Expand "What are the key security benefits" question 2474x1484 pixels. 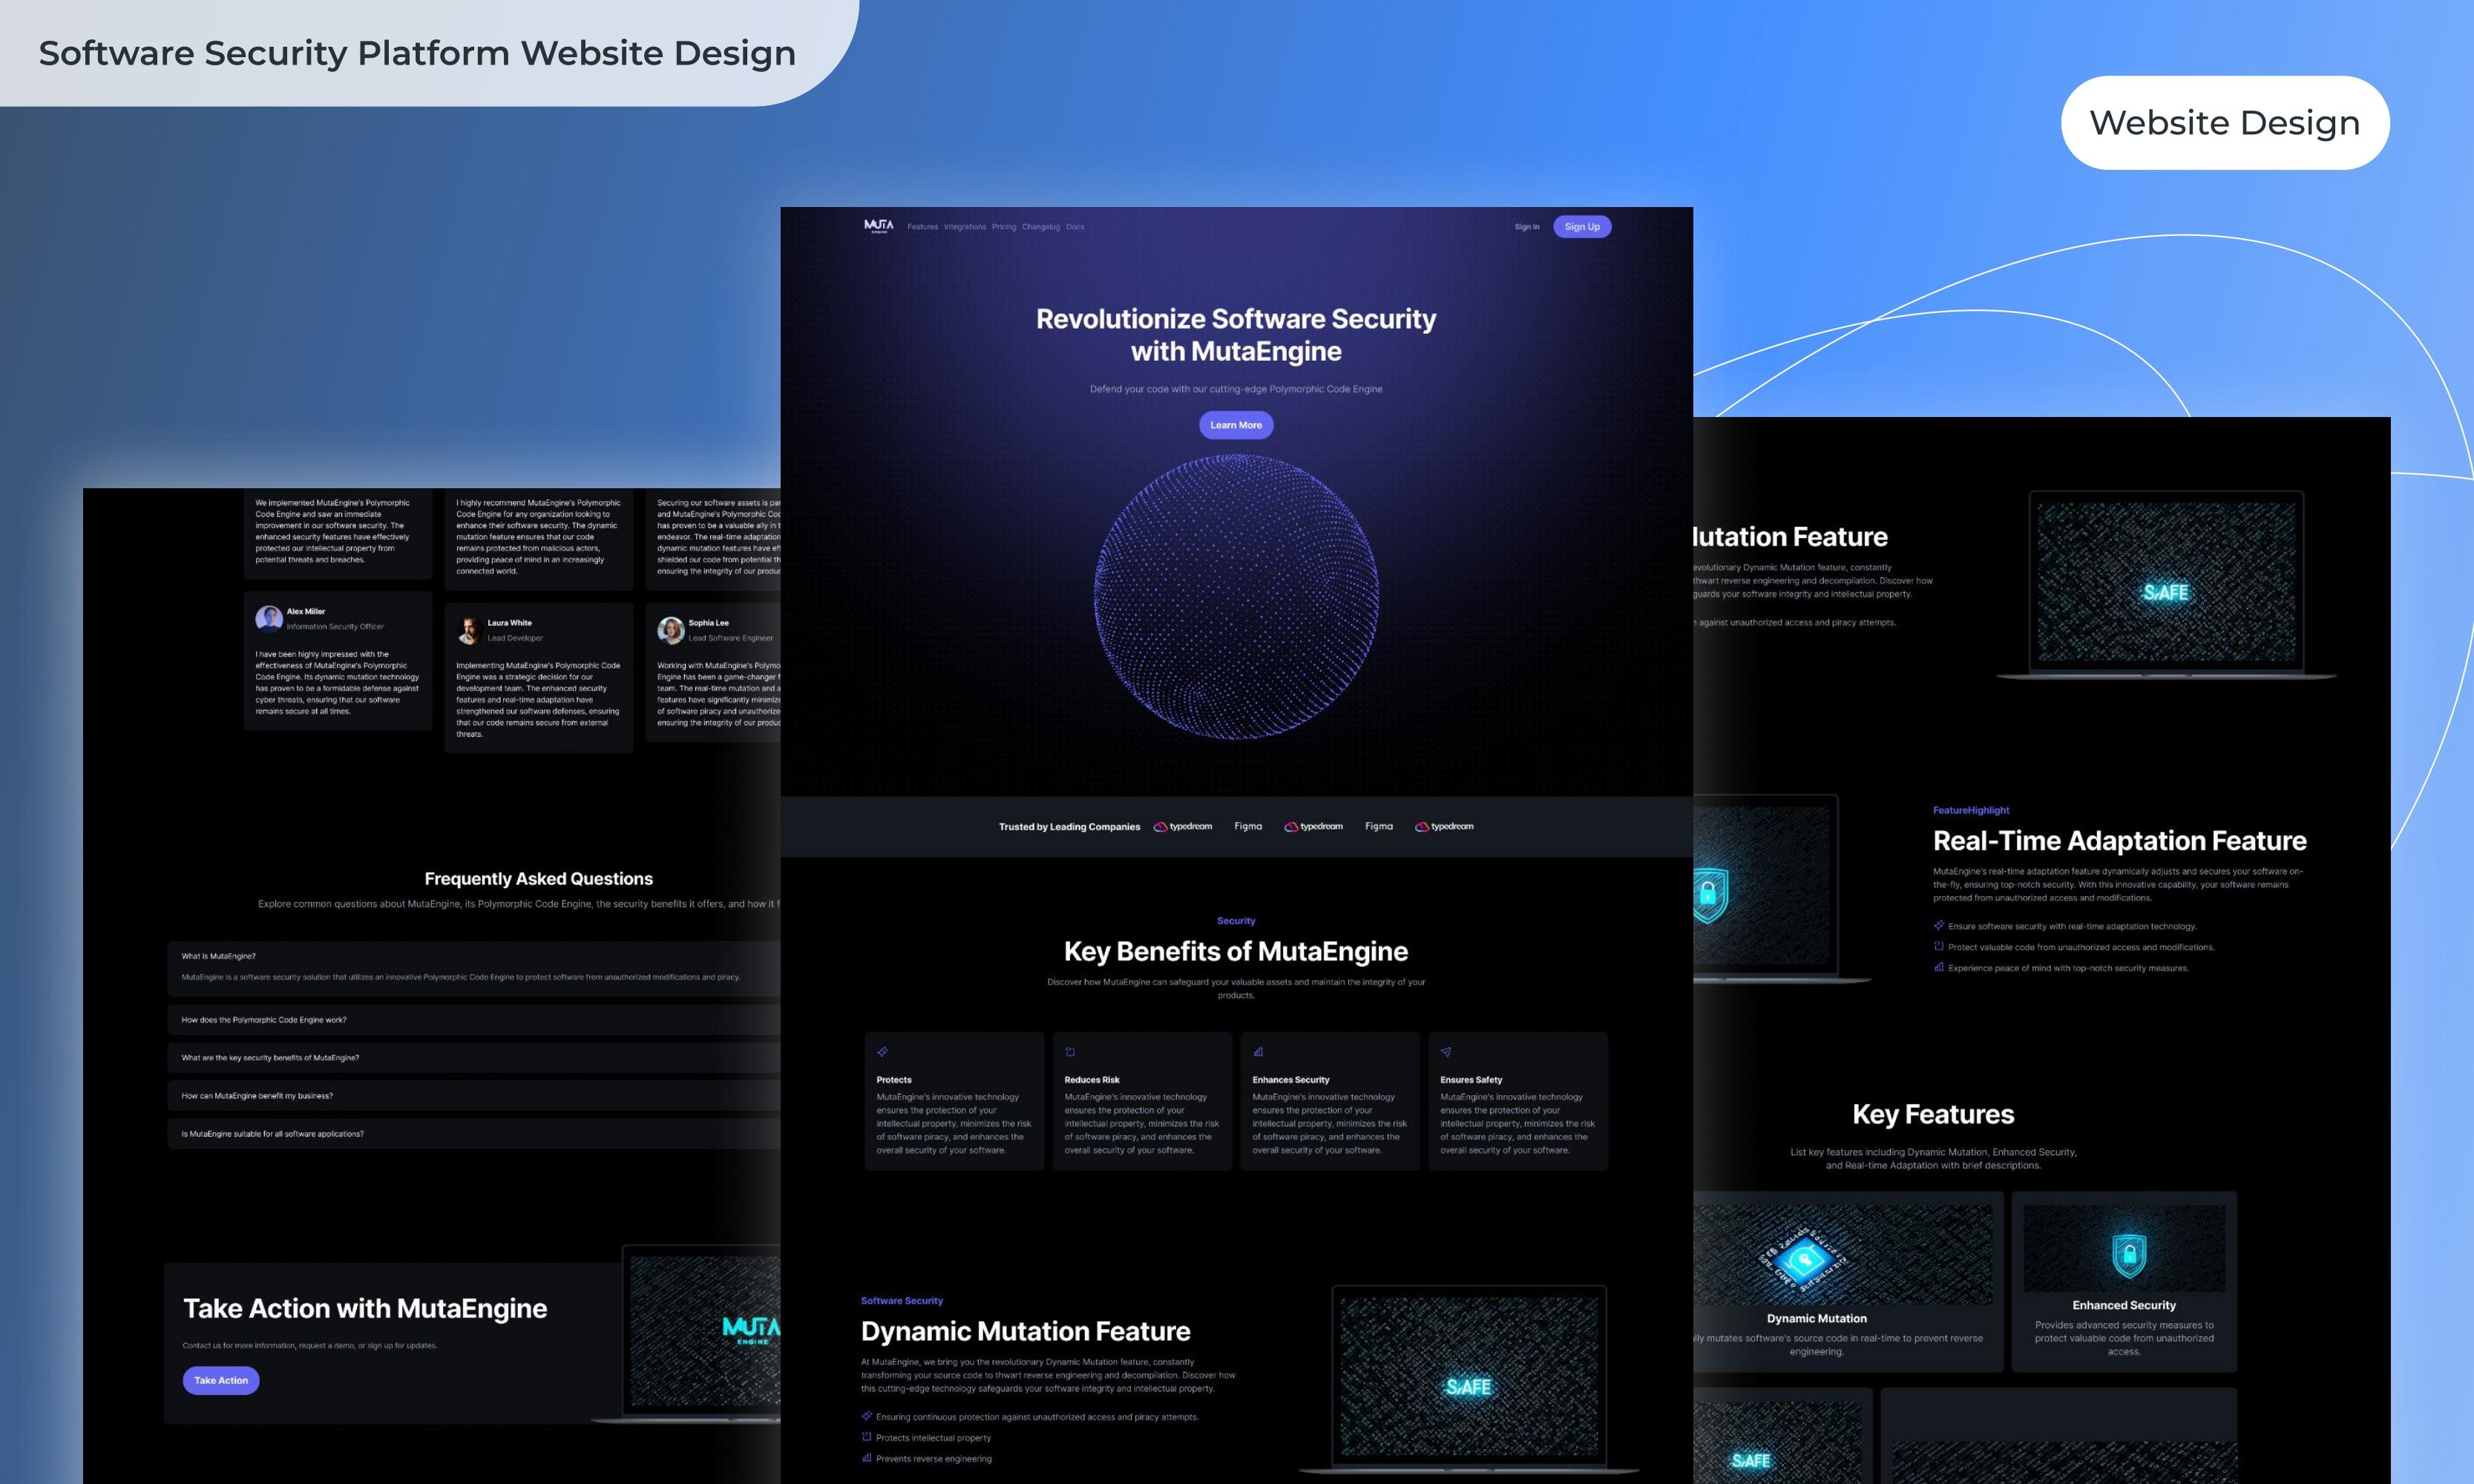coord(270,1058)
